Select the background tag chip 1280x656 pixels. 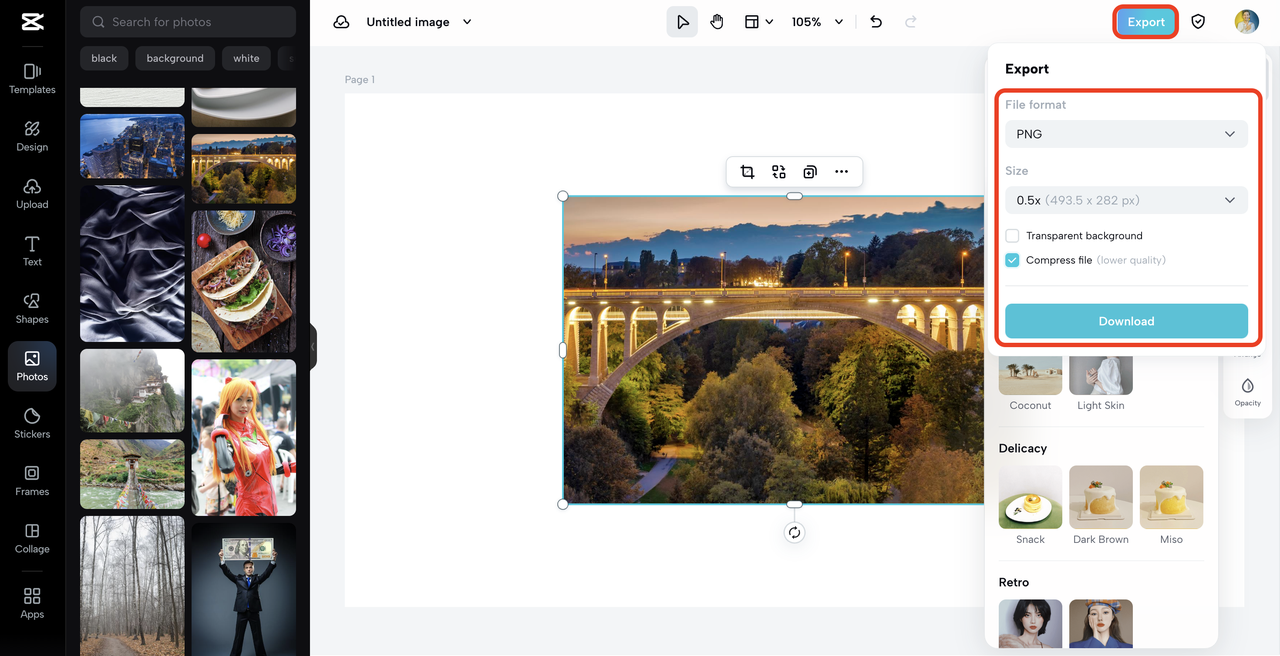click(175, 58)
